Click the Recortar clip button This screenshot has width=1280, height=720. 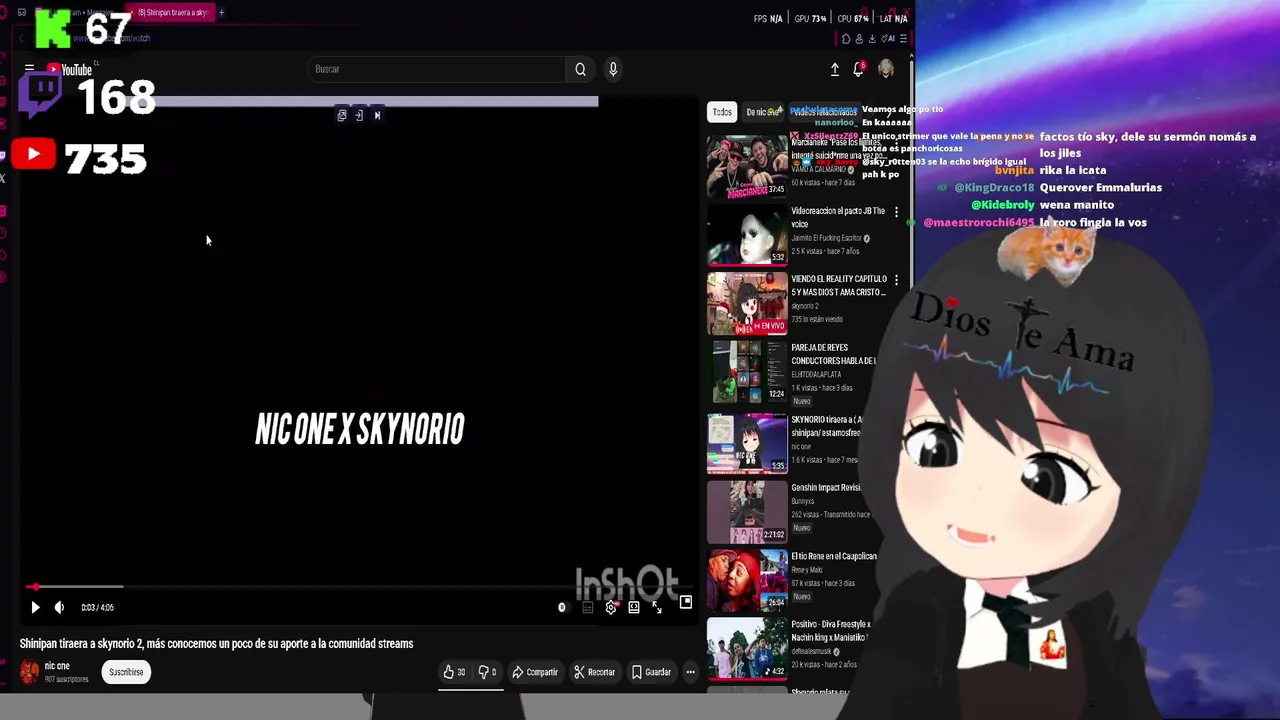click(594, 672)
